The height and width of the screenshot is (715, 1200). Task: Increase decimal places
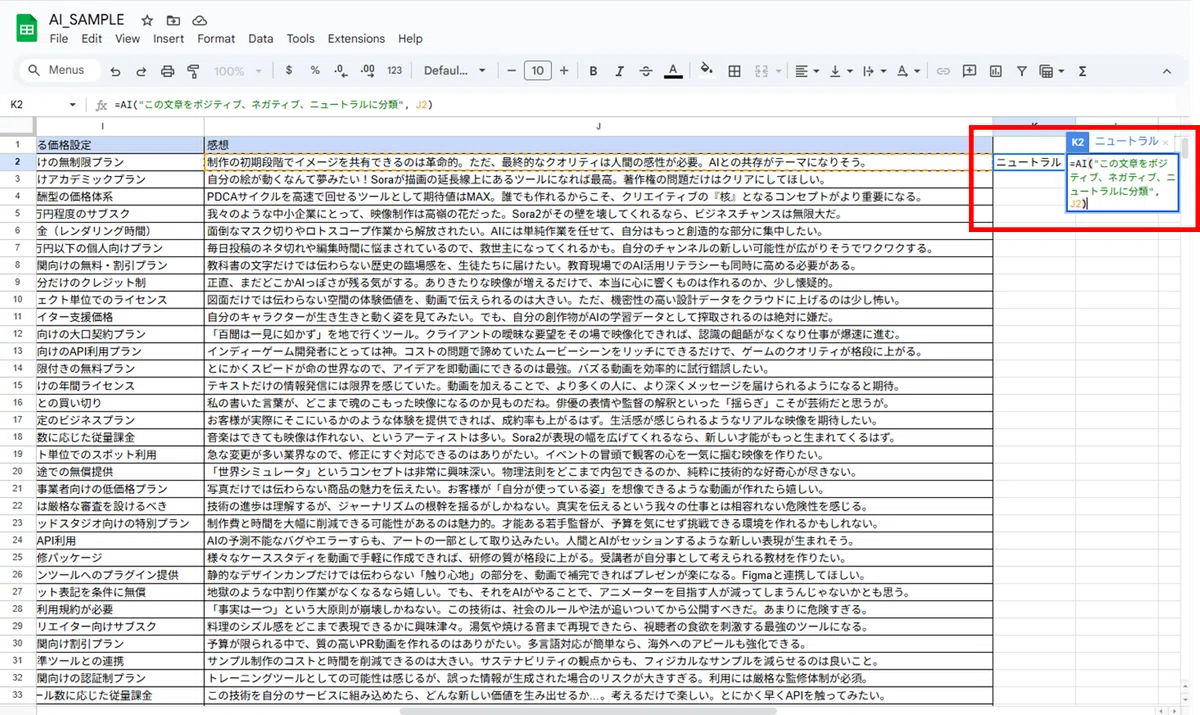(367, 71)
